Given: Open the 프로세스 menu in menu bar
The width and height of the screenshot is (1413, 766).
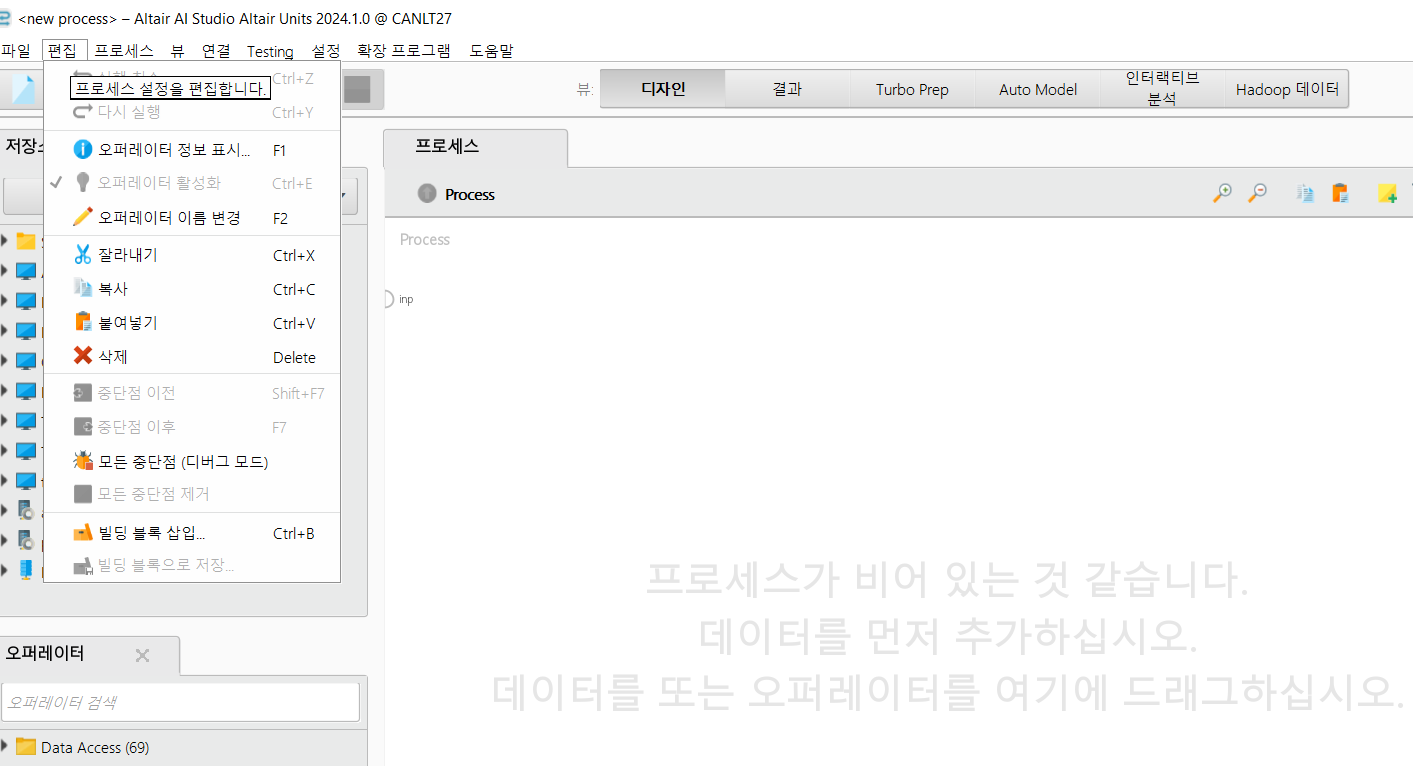Looking at the screenshot, I should pos(124,51).
